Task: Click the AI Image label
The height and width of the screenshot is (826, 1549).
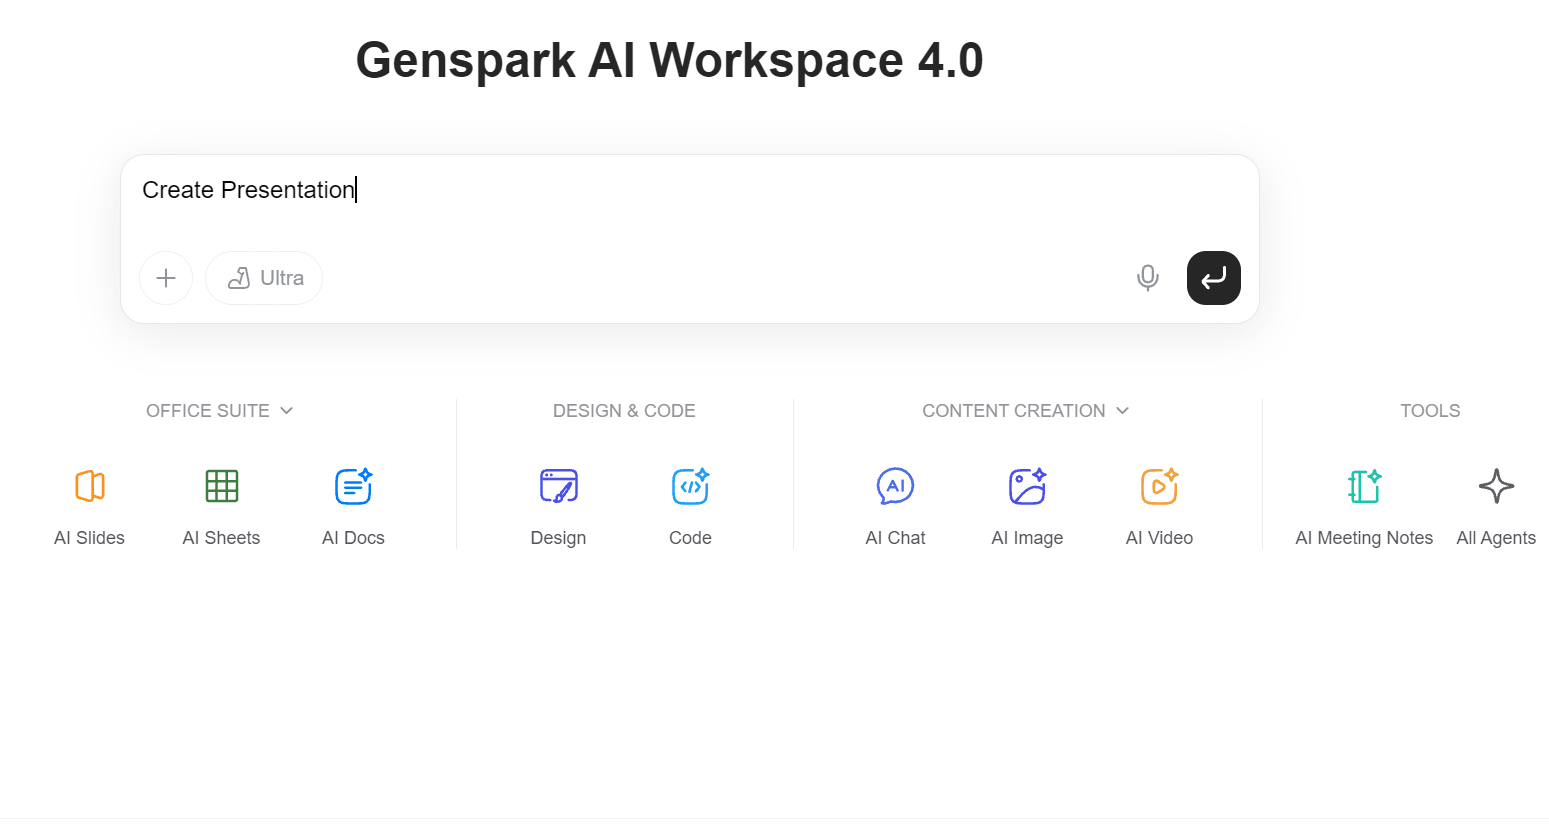Action: [x=1028, y=538]
